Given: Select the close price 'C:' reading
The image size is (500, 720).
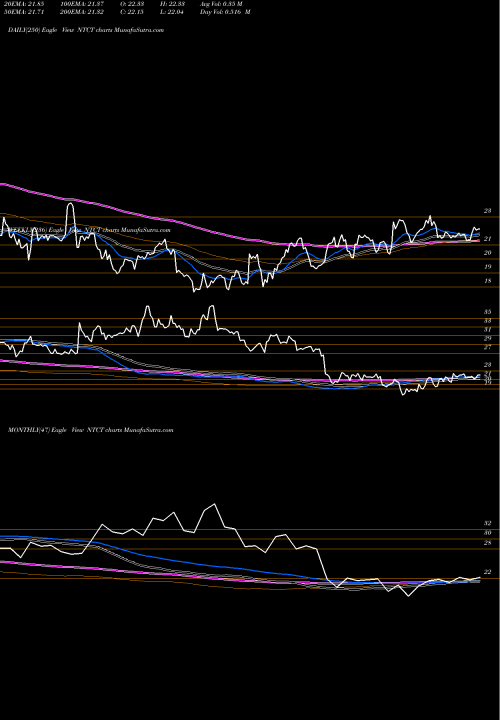Looking at the screenshot, I should [x=133, y=12].
